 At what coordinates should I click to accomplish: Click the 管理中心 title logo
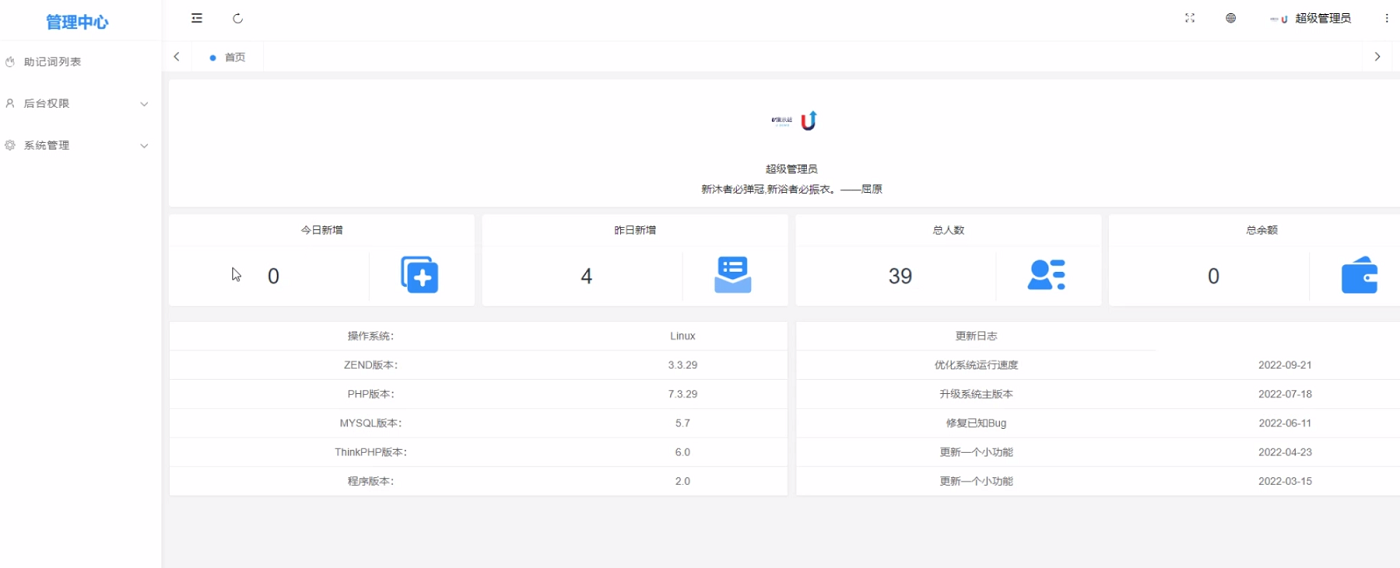[77, 22]
